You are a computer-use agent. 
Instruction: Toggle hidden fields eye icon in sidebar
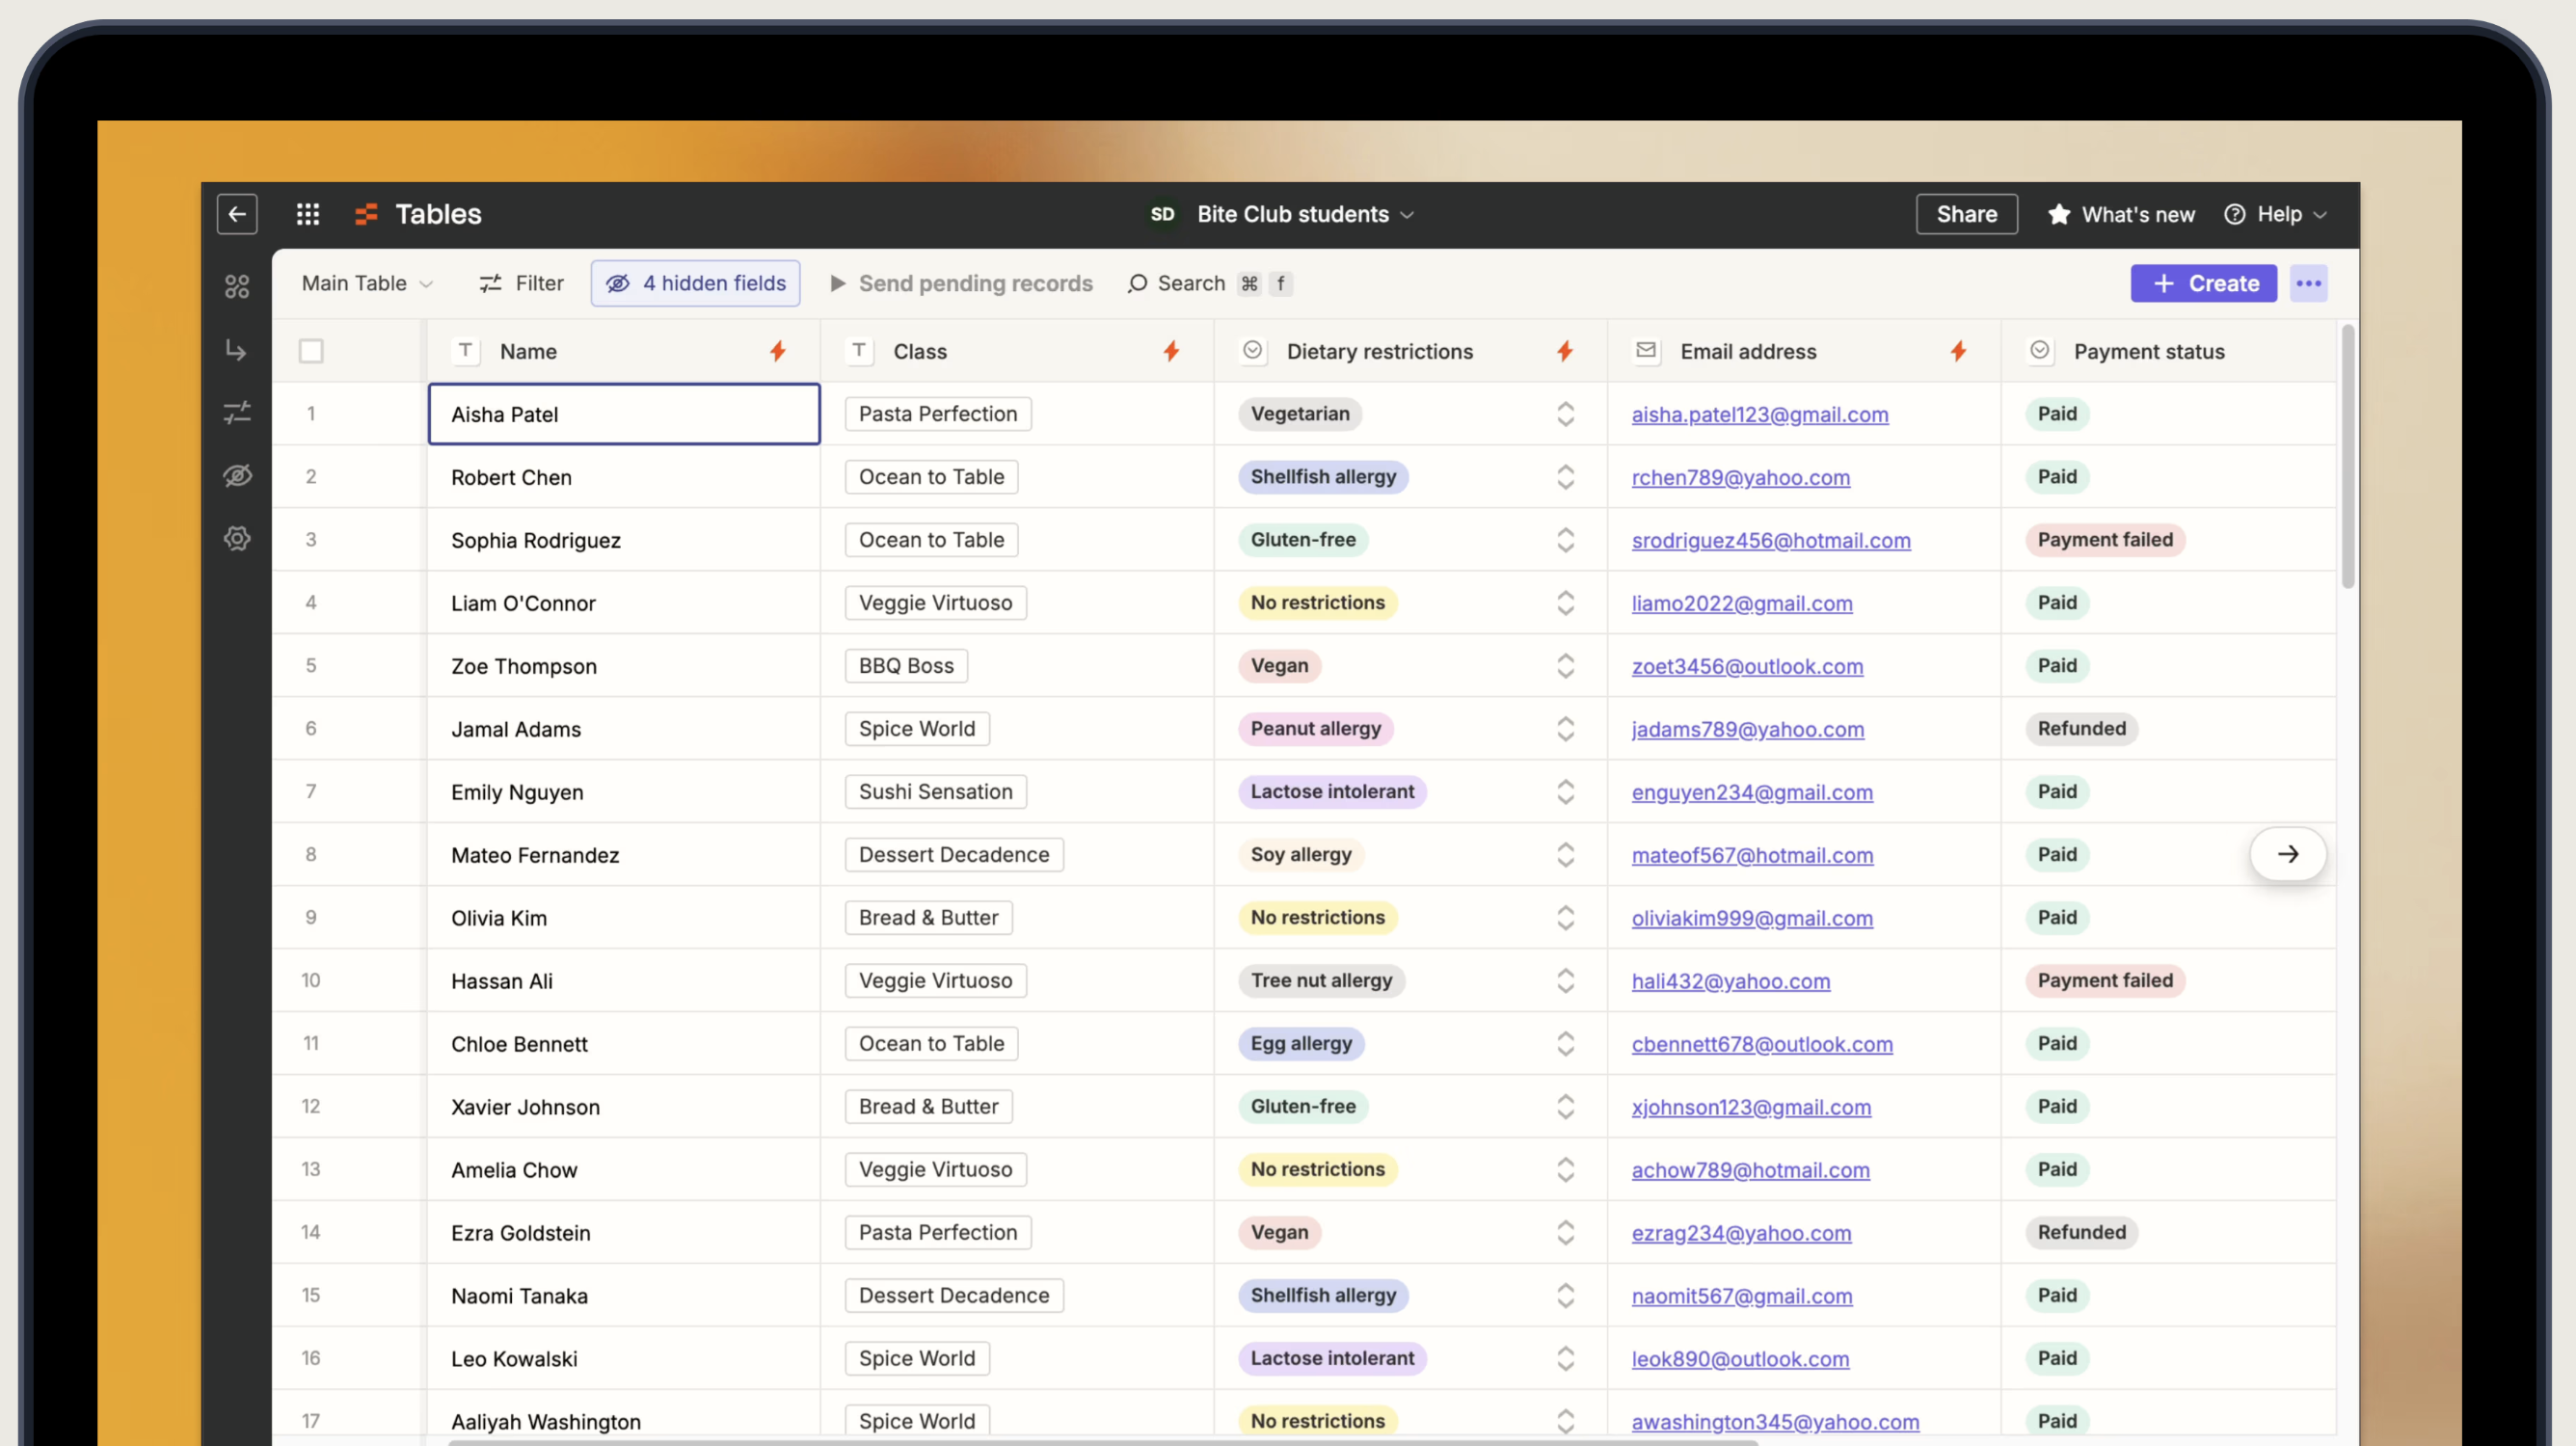237,475
